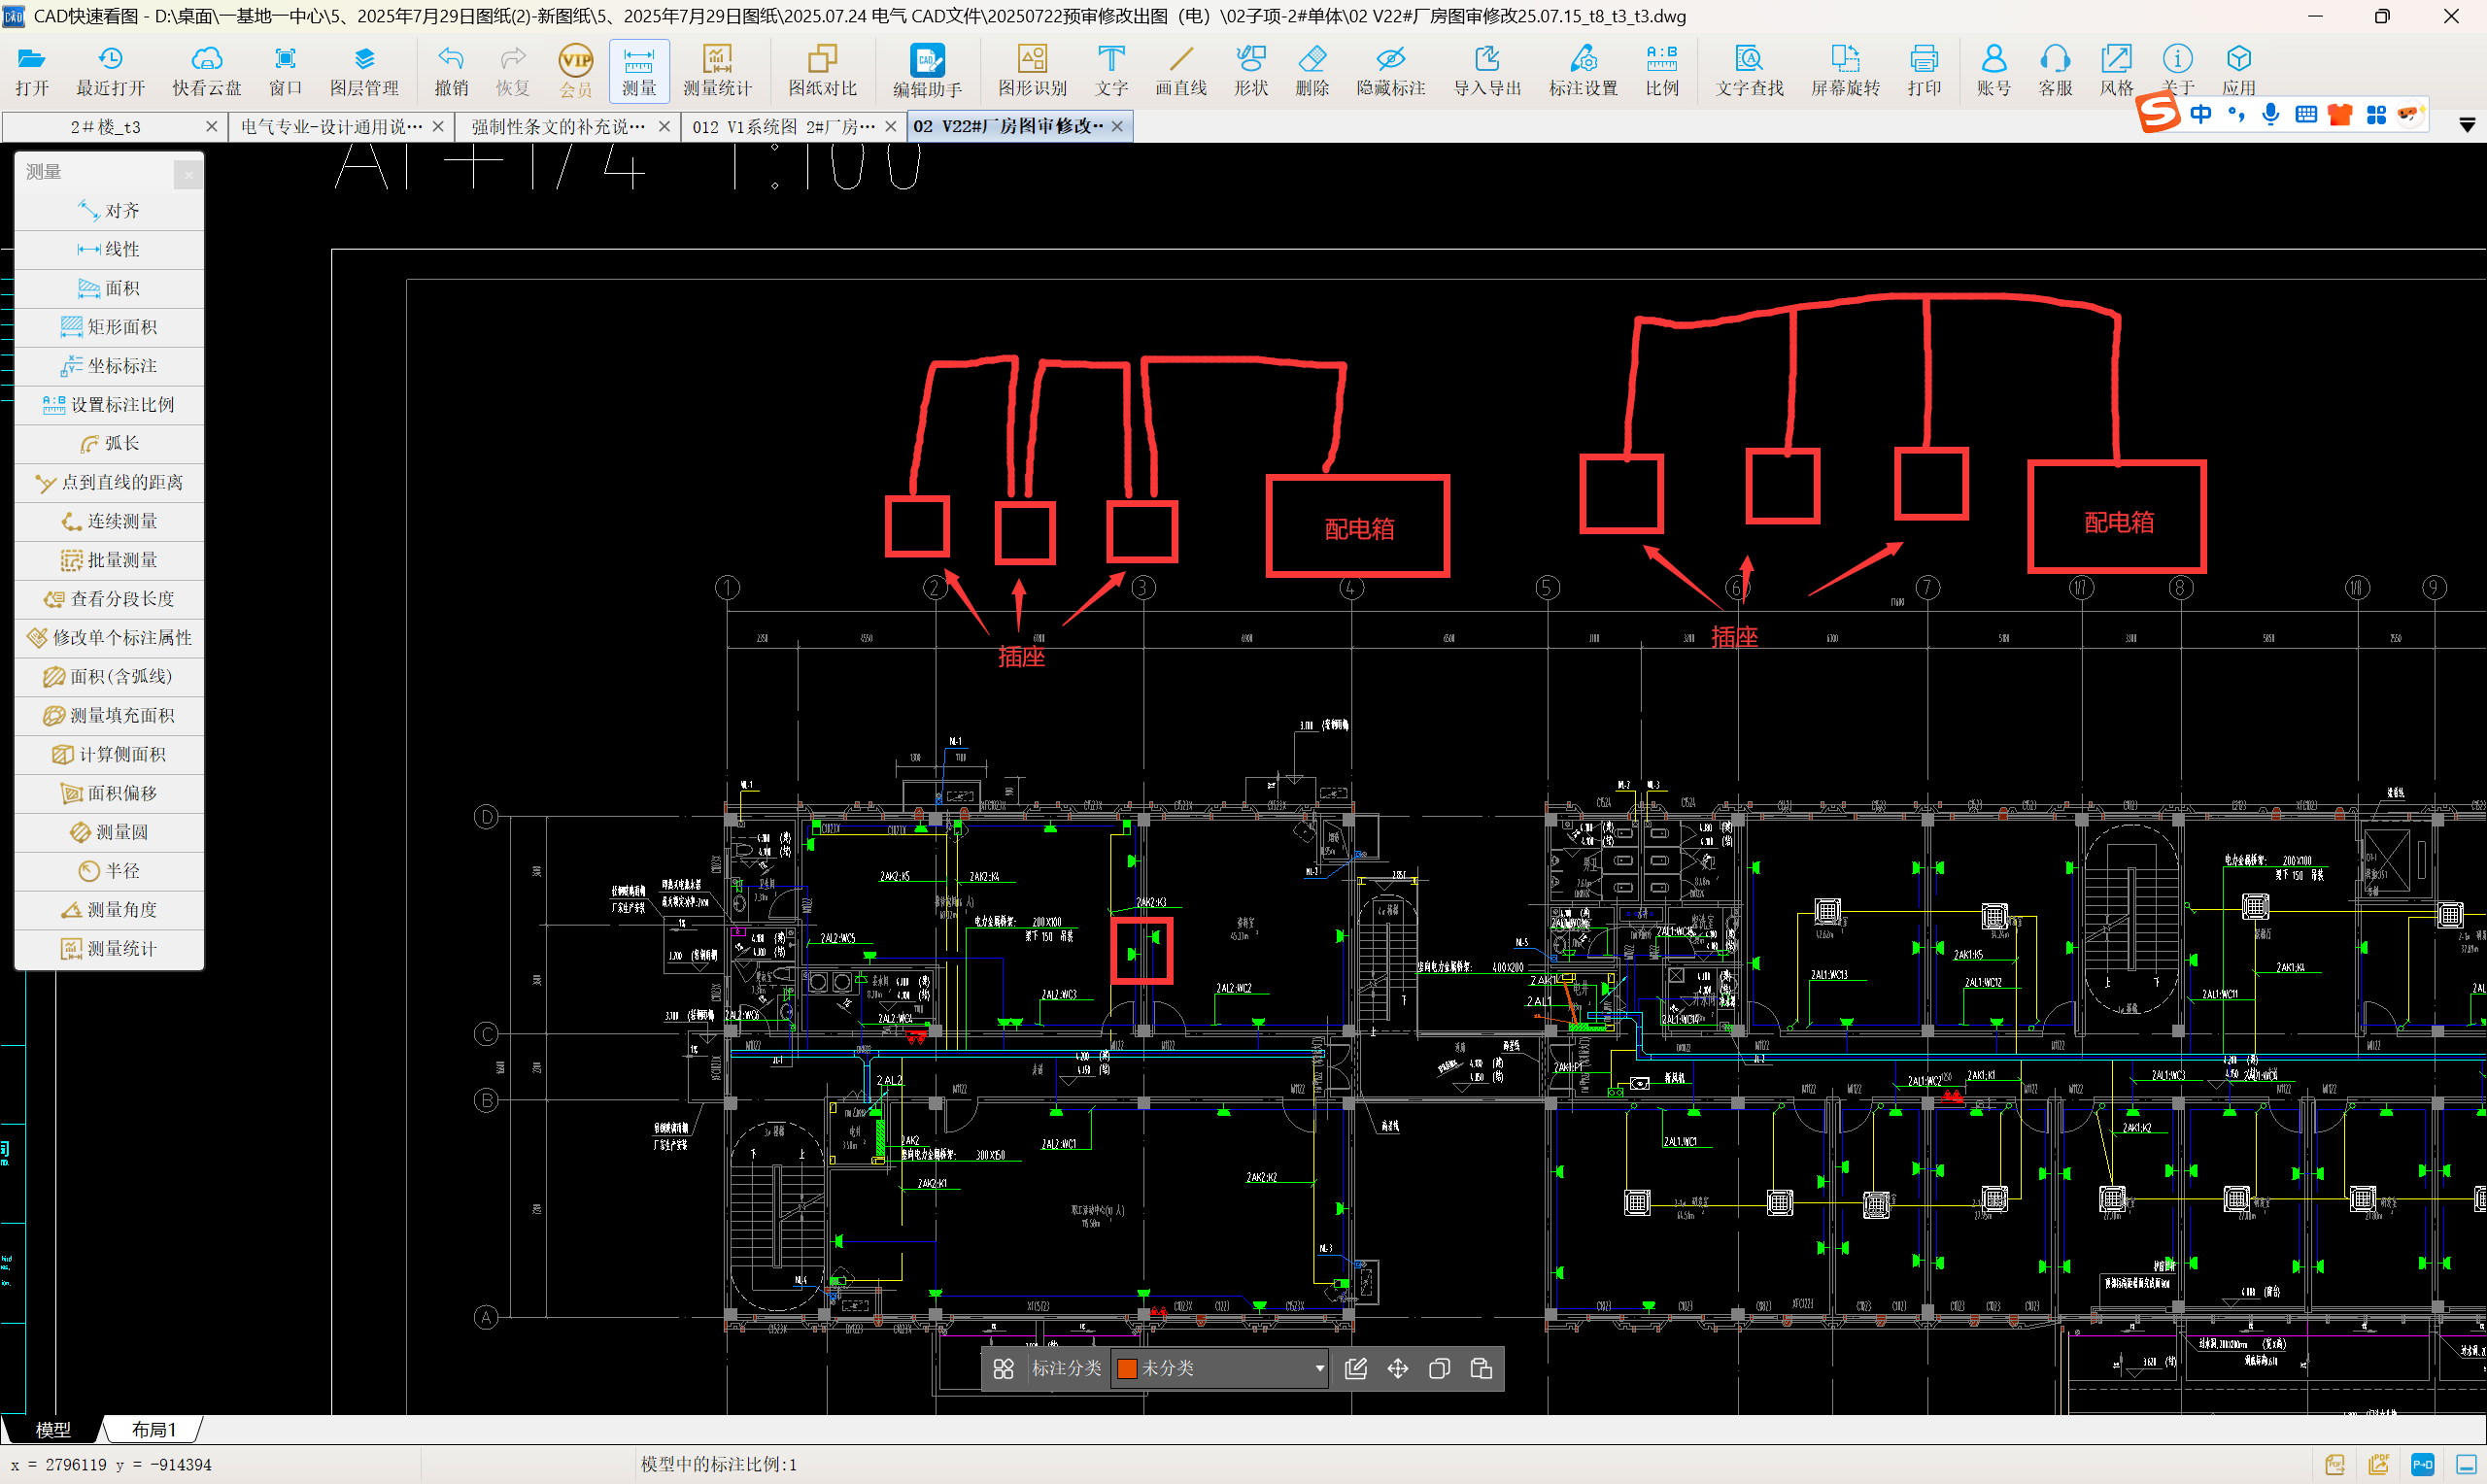This screenshot has height=1484, width=2487.
Task: Open the 快看云盘 cloud drive icon
Action: click(206, 71)
